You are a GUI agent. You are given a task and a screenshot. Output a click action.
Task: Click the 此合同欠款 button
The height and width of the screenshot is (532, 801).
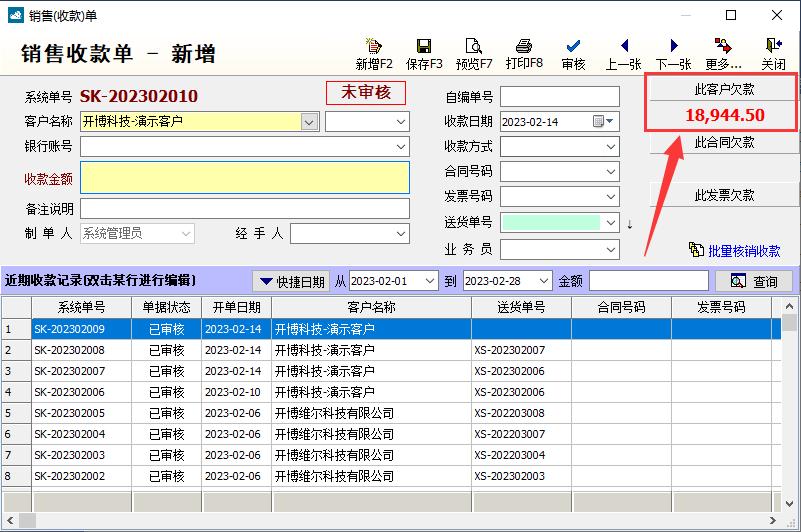coord(724,143)
